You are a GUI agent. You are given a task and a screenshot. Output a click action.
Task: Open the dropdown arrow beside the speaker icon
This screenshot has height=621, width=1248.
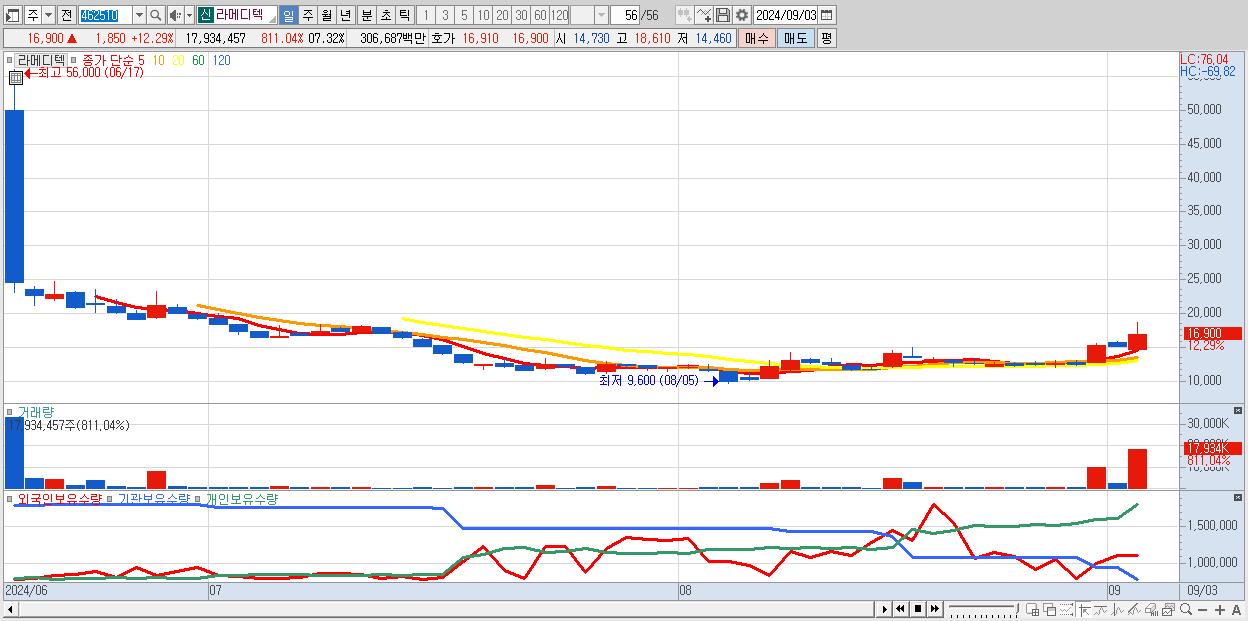(189, 15)
